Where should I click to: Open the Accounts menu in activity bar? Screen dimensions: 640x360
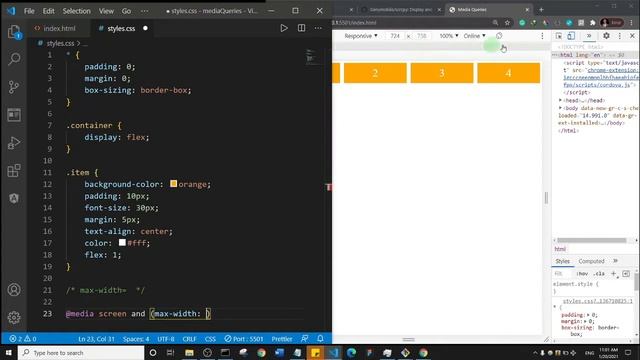click(14, 290)
